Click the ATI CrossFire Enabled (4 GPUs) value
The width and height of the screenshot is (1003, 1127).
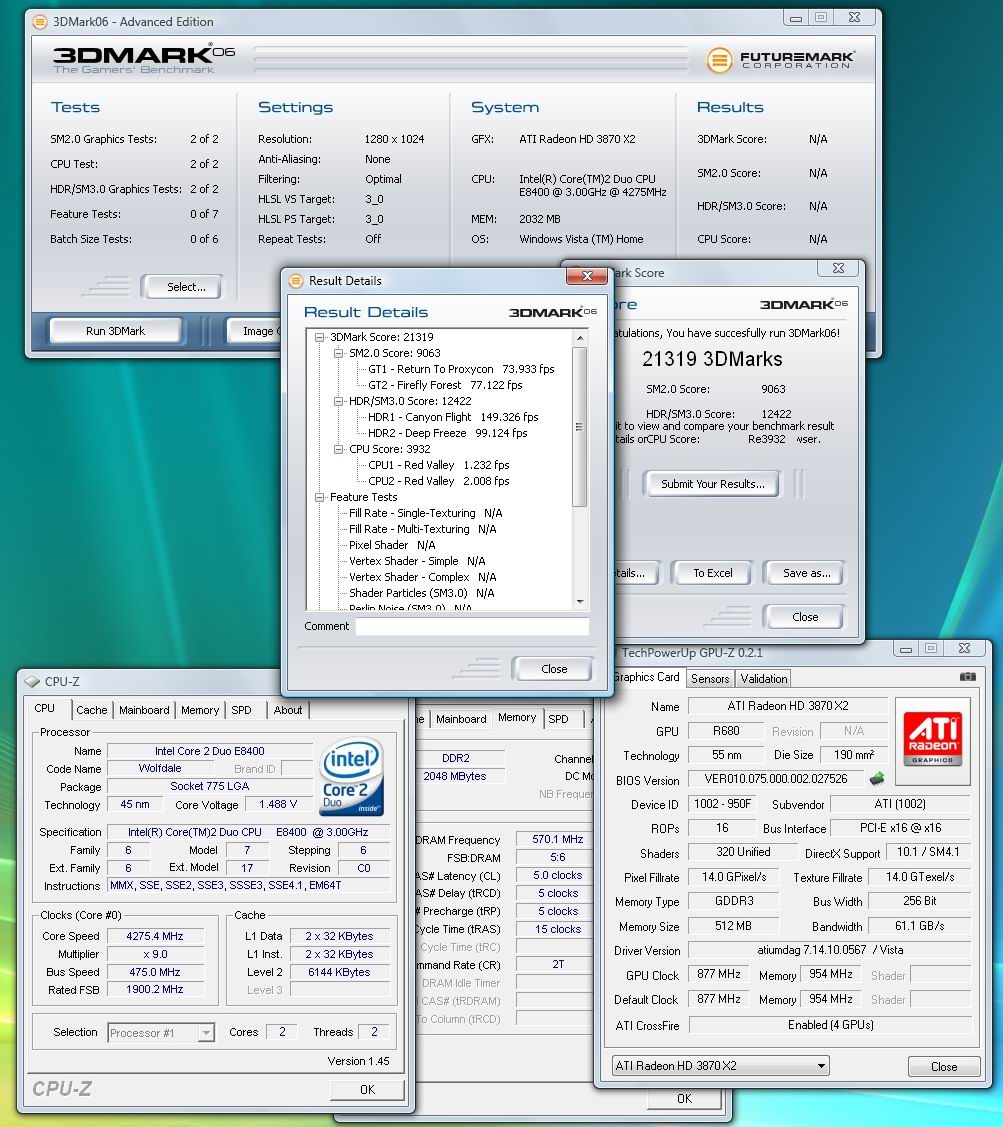coord(830,1024)
